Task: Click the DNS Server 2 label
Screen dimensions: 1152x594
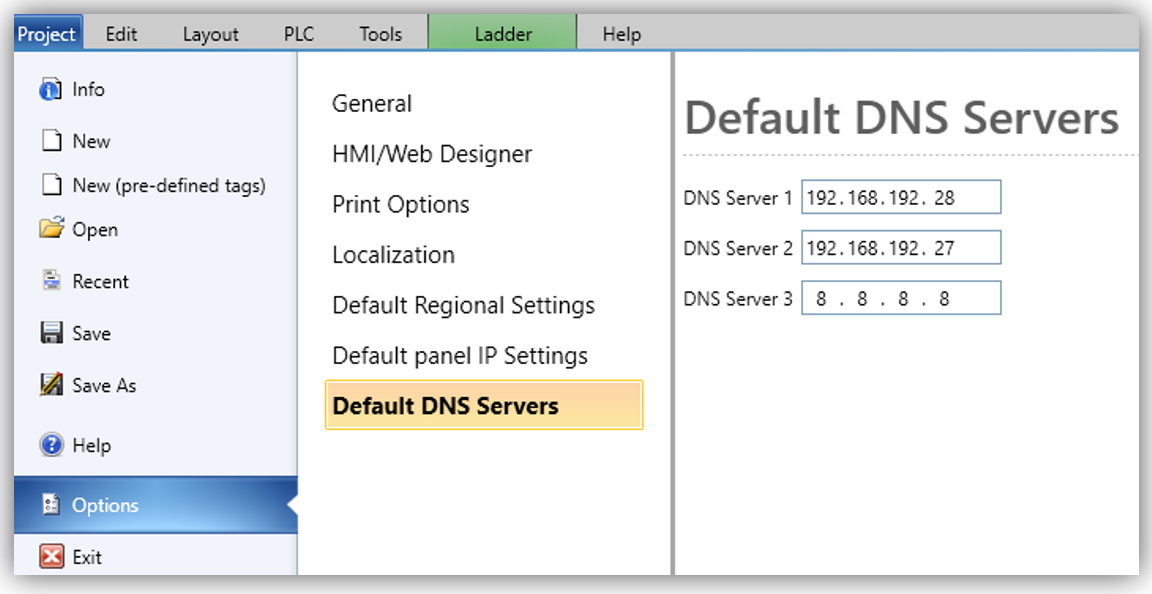Action: 738,248
